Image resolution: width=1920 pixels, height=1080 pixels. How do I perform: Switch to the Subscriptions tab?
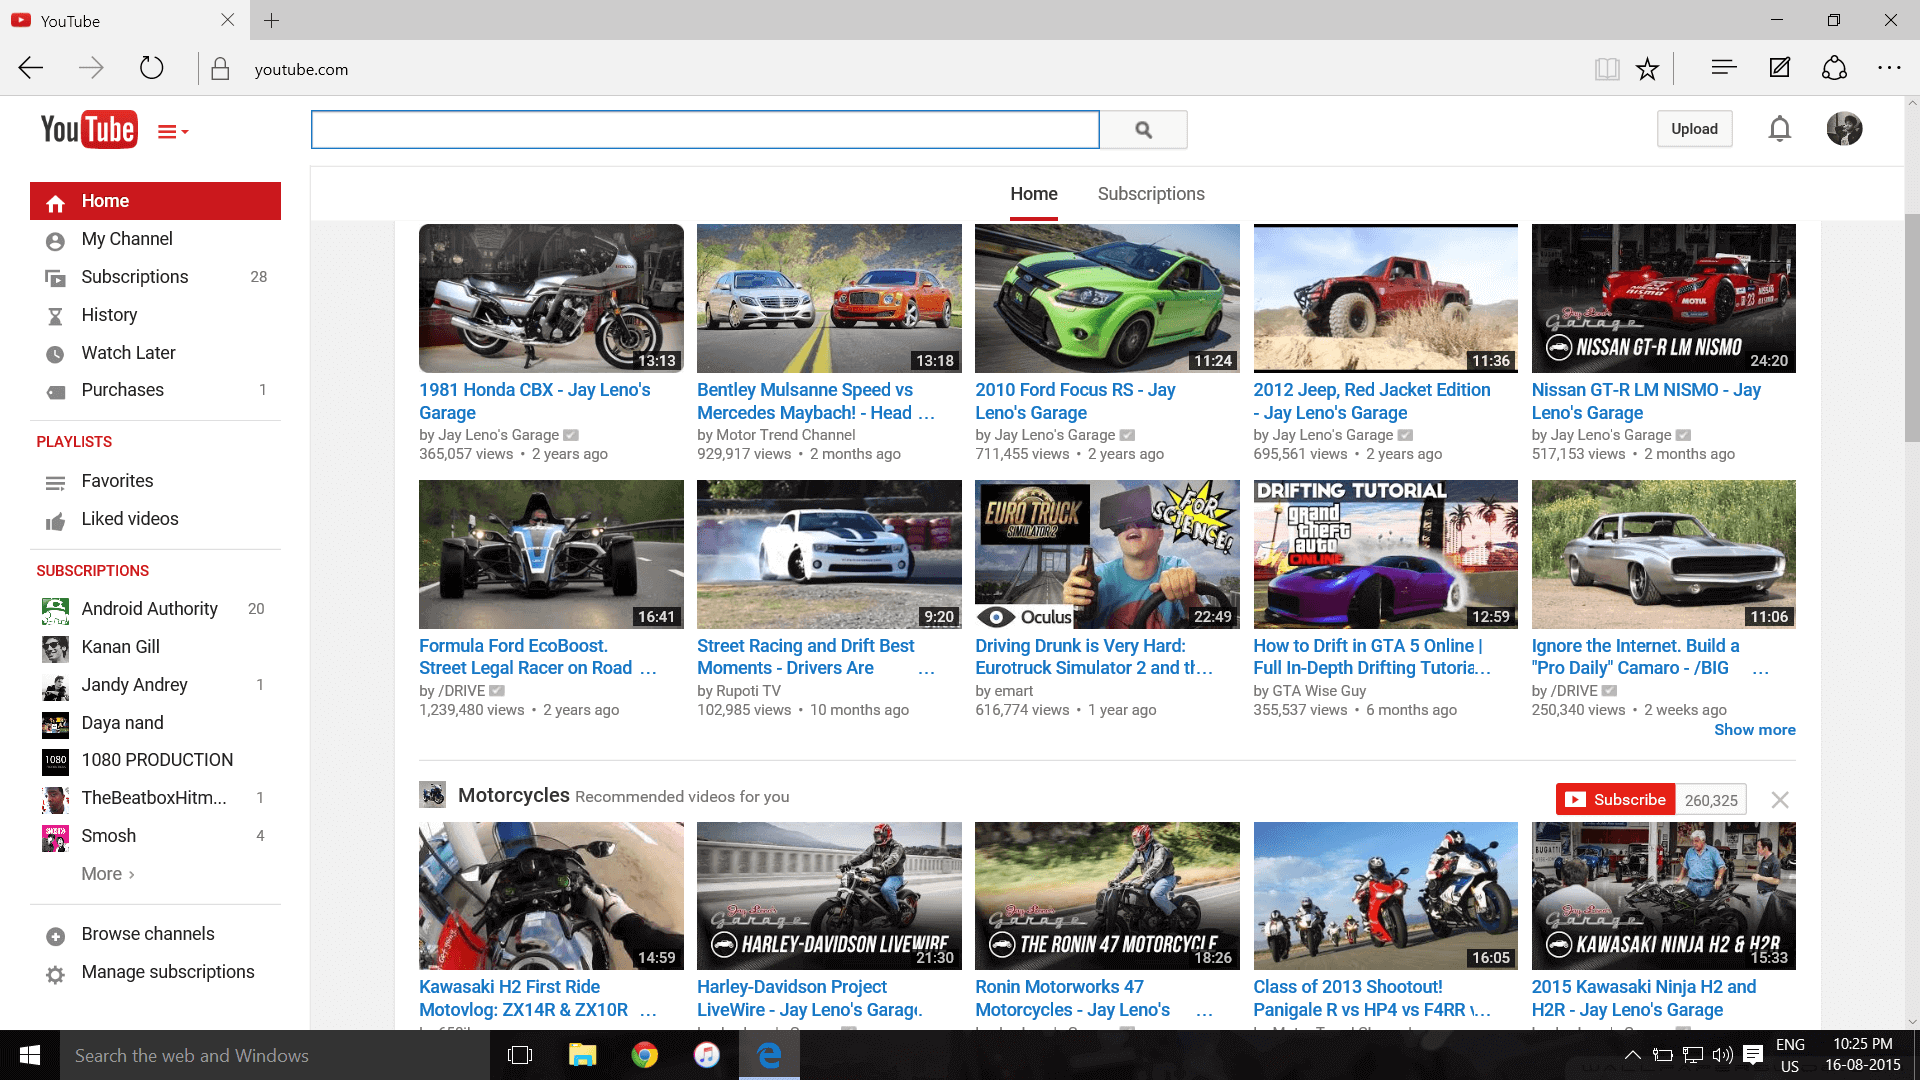pyautogui.click(x=1150, y=194)
